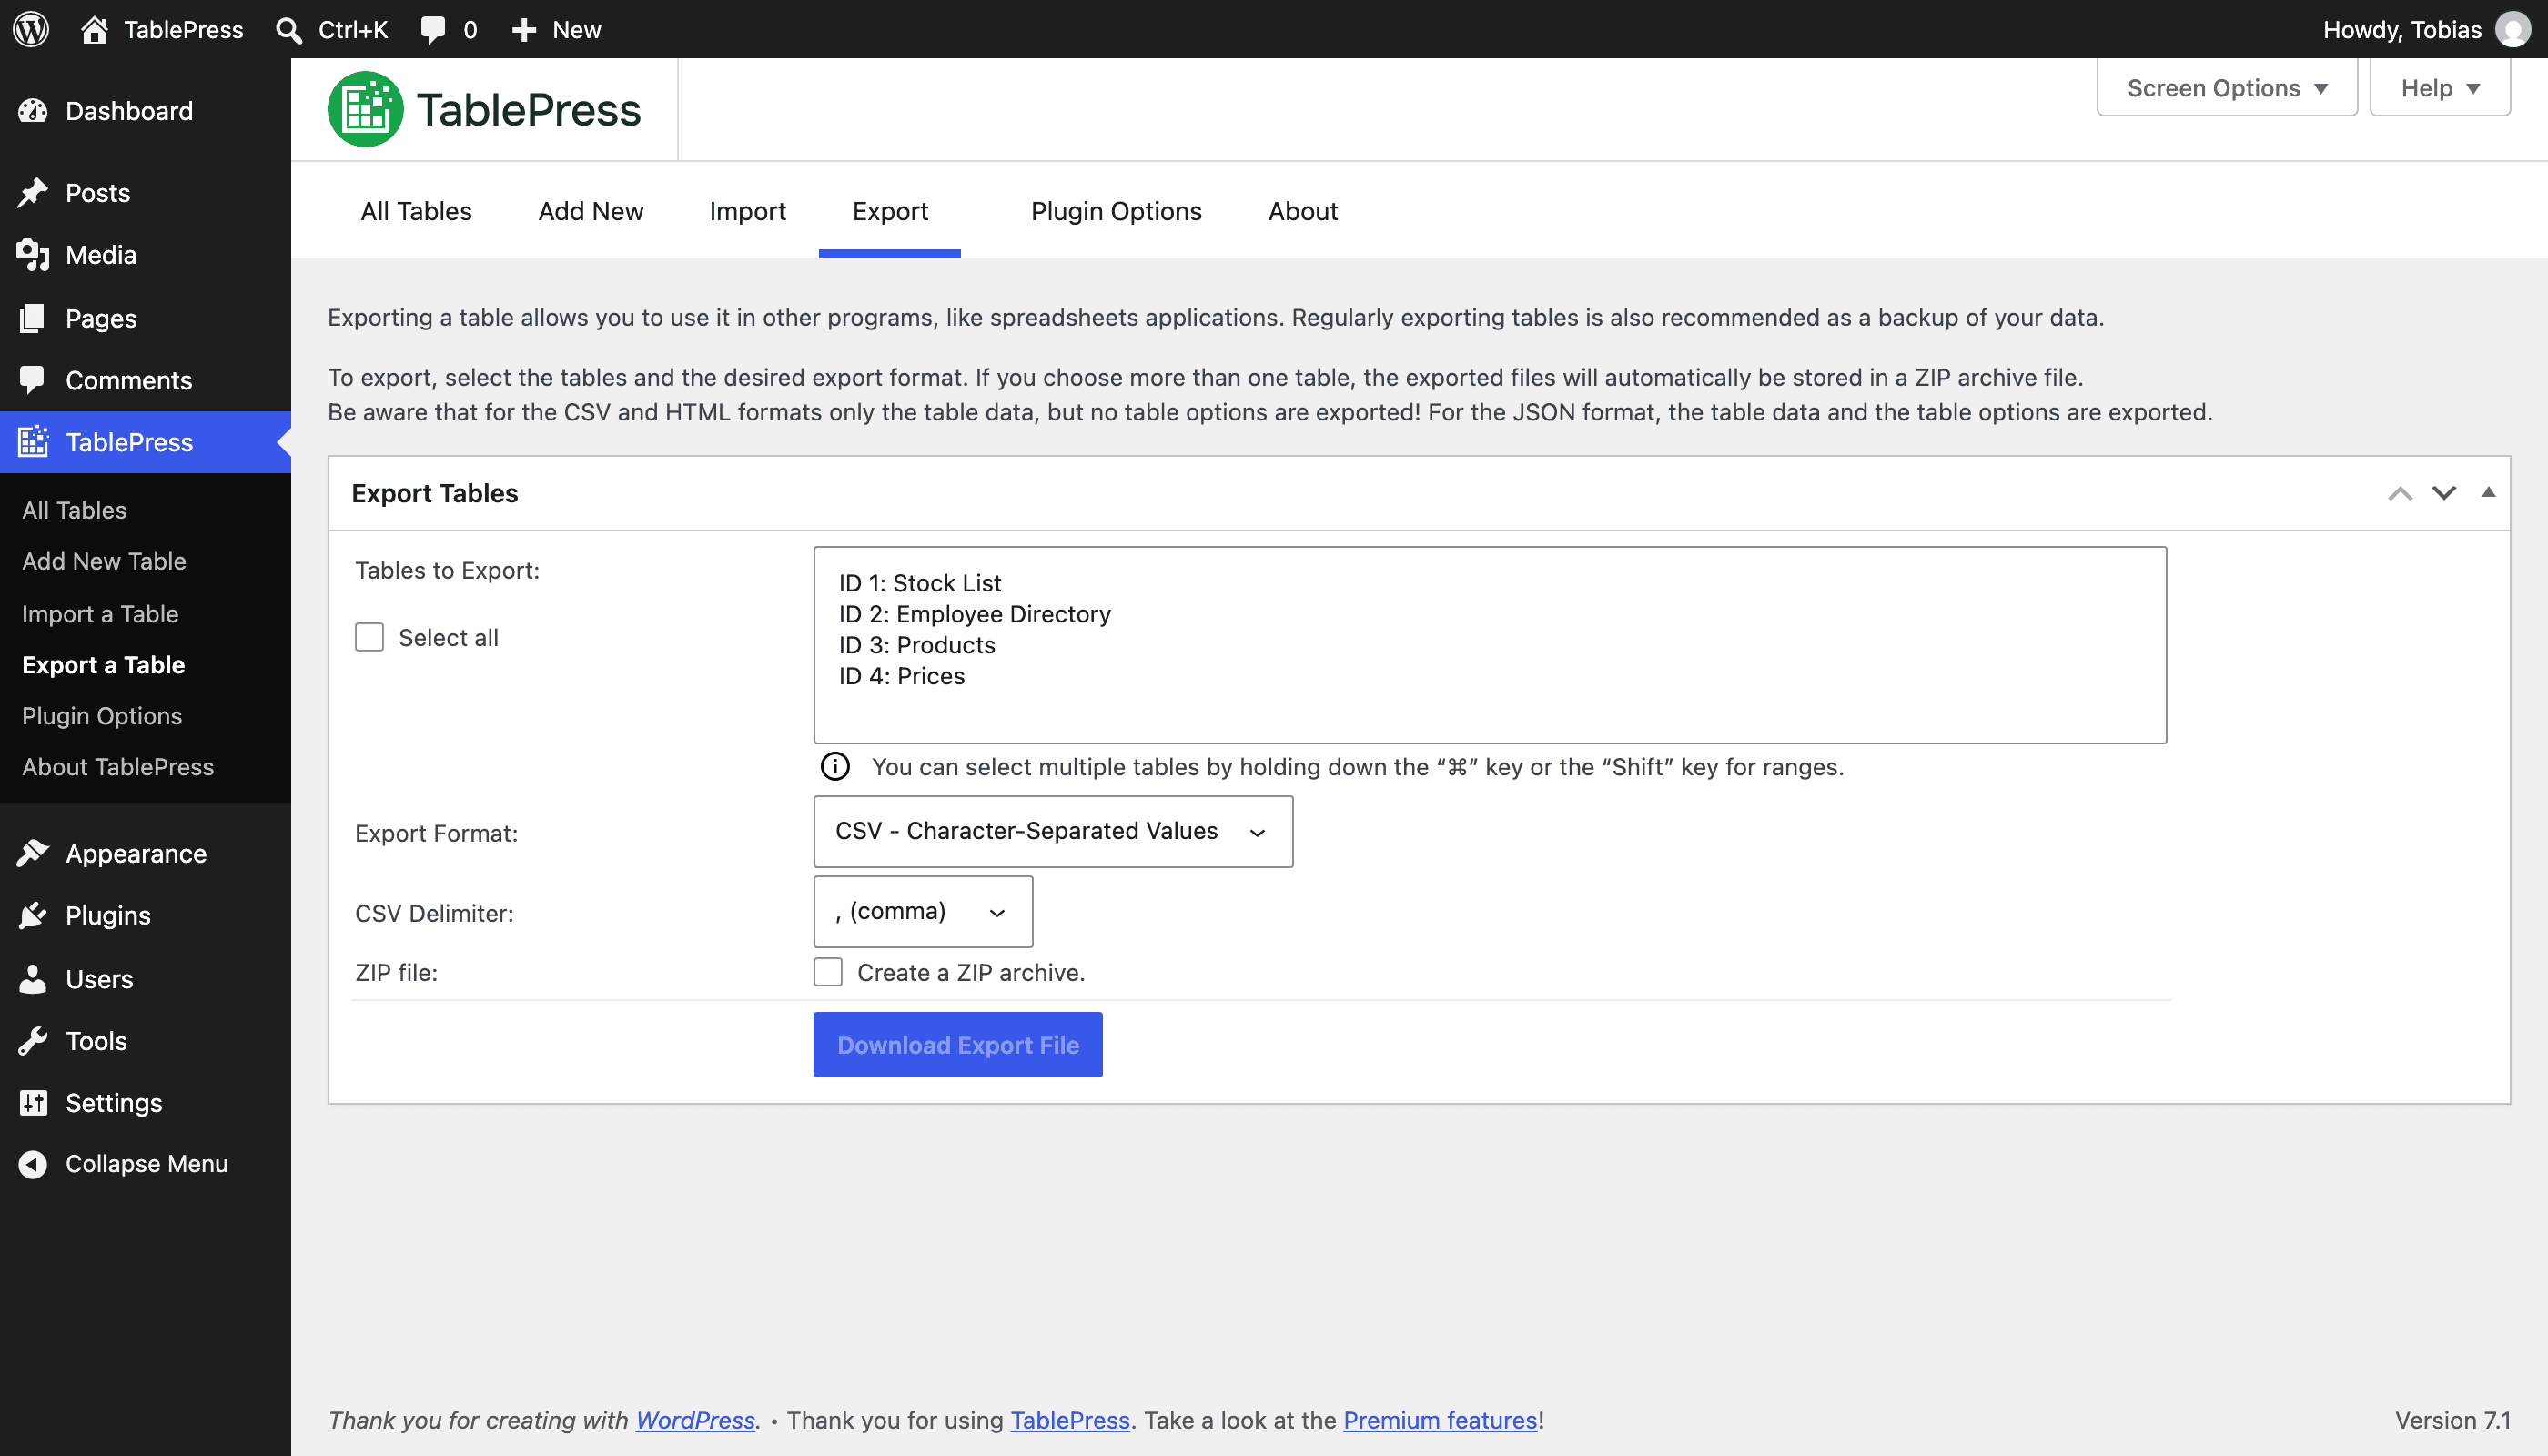This screenshot has width=2548, height=1456.
Task: Open the Settings menu
Action: pyautogui.click(x=146, y=1102)
